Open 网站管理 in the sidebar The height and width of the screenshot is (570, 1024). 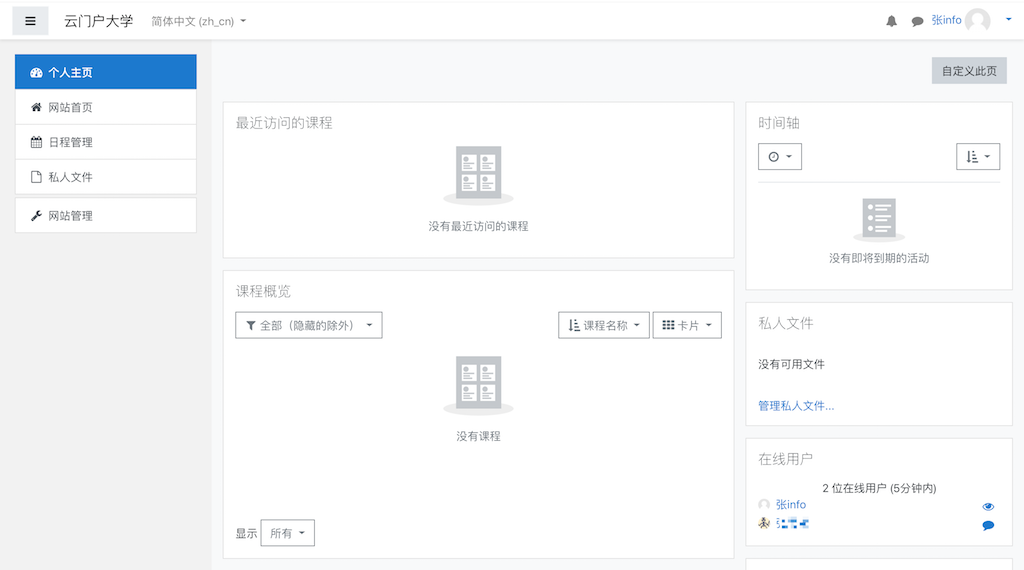(x=106, y=215)
